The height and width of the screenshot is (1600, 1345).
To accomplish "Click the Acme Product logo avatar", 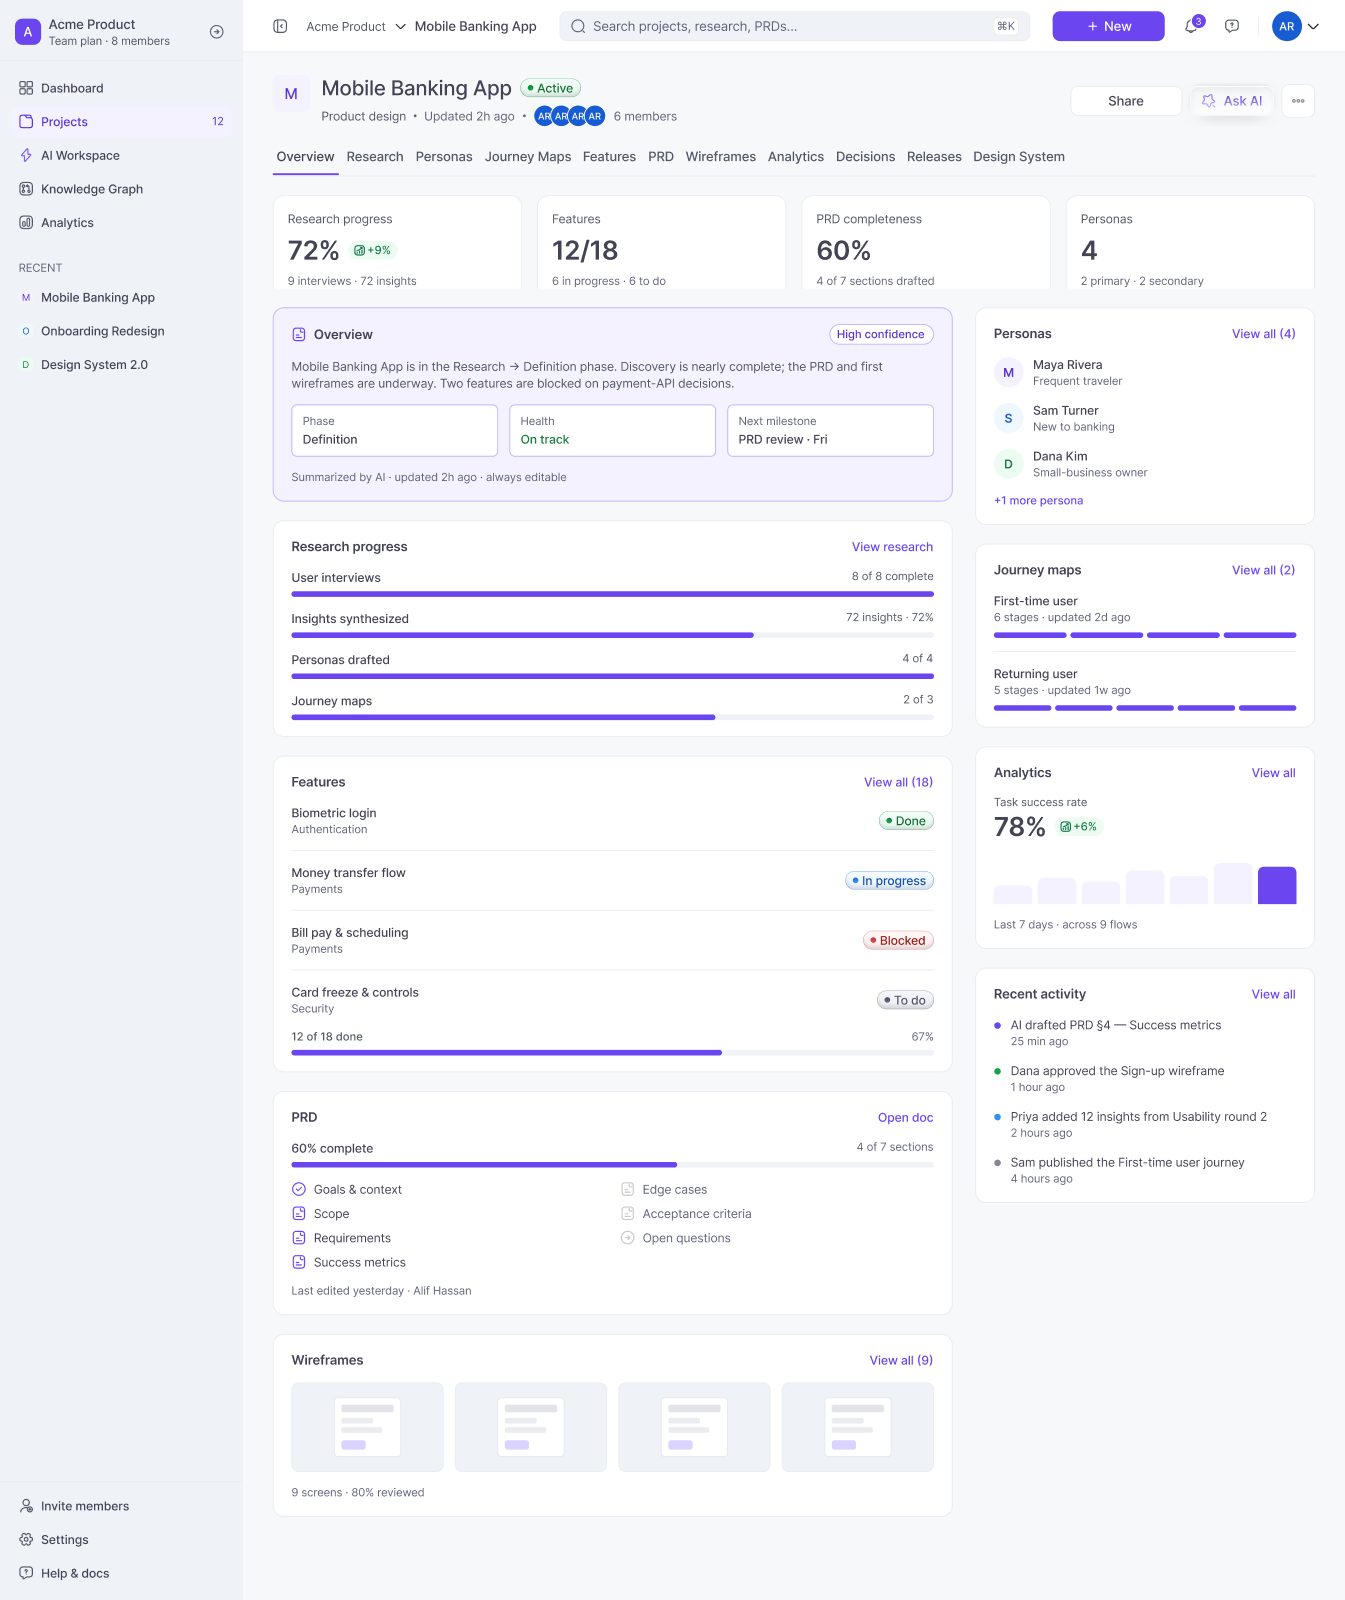I will tap(28, 32).
